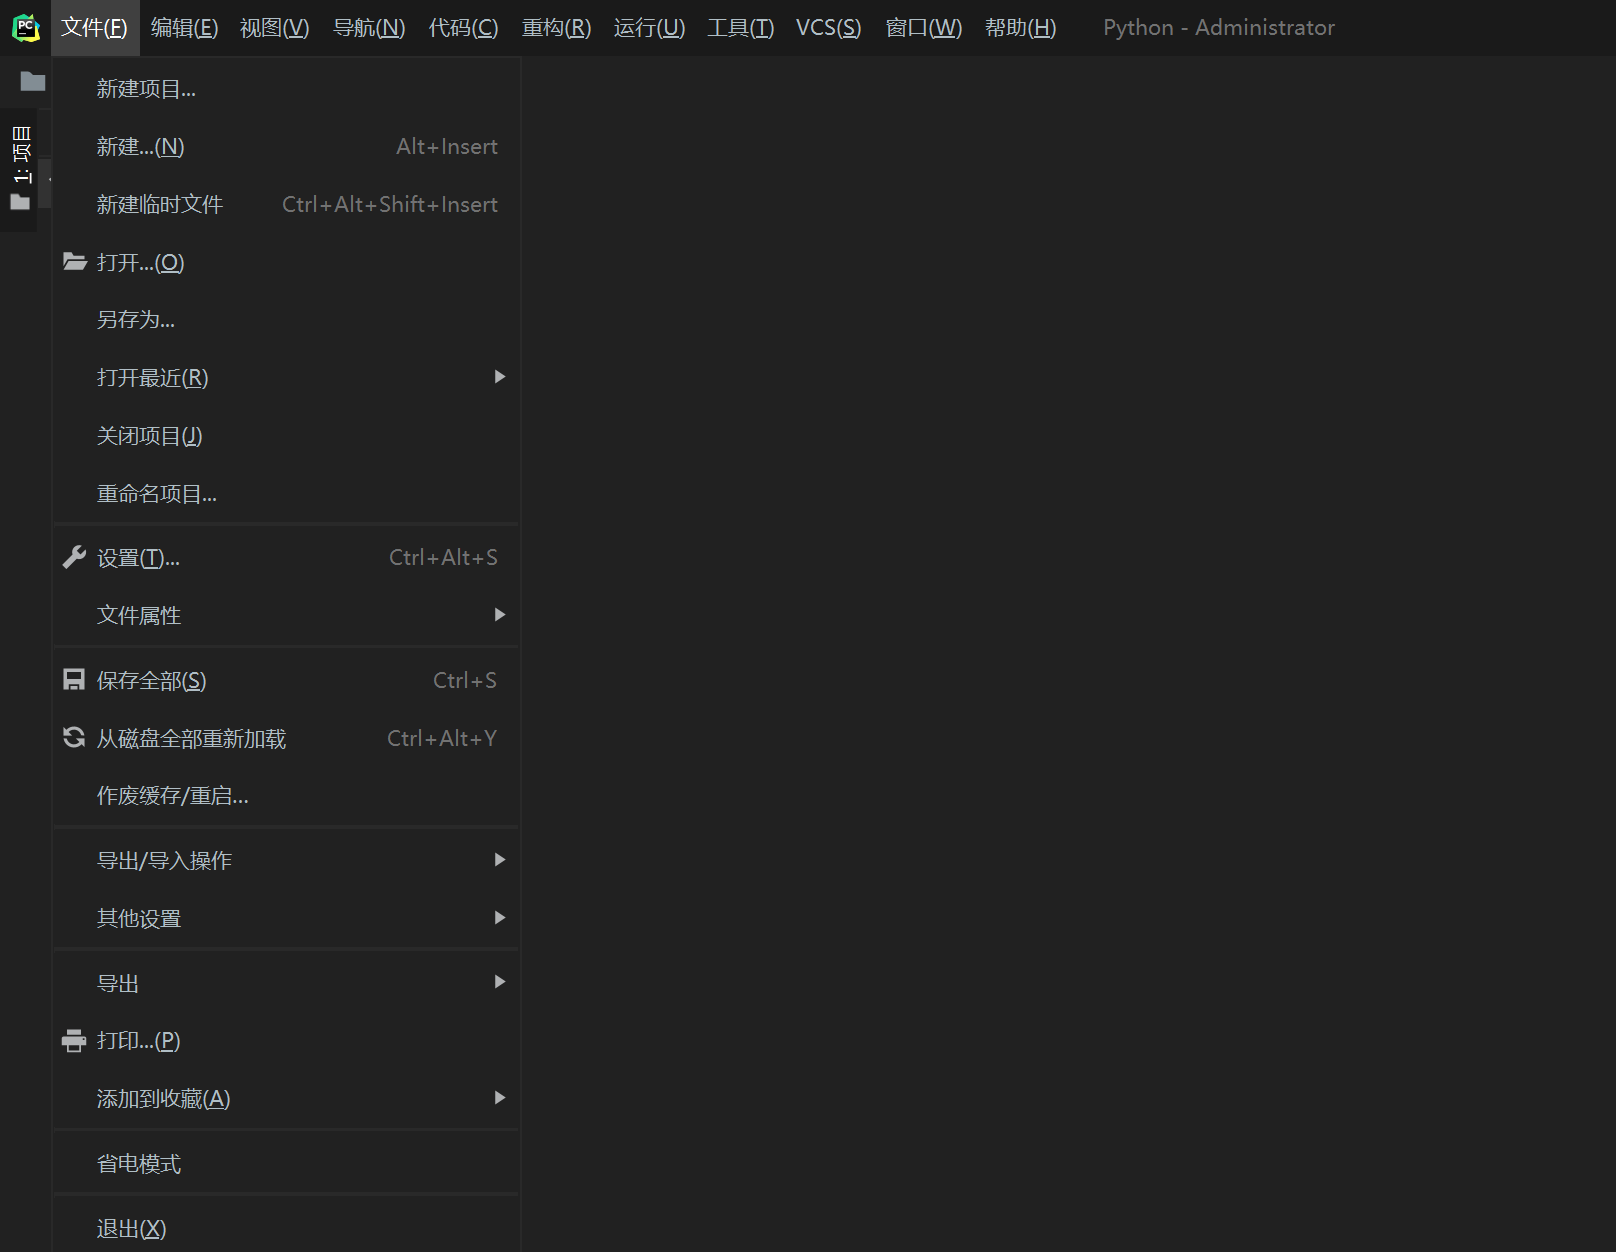Click the folder icon in the left sidebar
This screenshot has height=1252, width=1616.
33,81
